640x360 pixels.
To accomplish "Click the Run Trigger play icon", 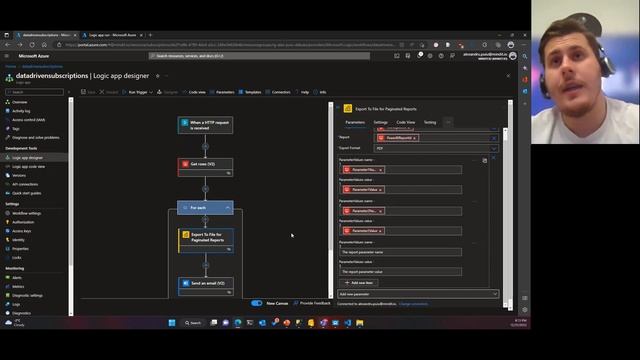I will point(124,92).
